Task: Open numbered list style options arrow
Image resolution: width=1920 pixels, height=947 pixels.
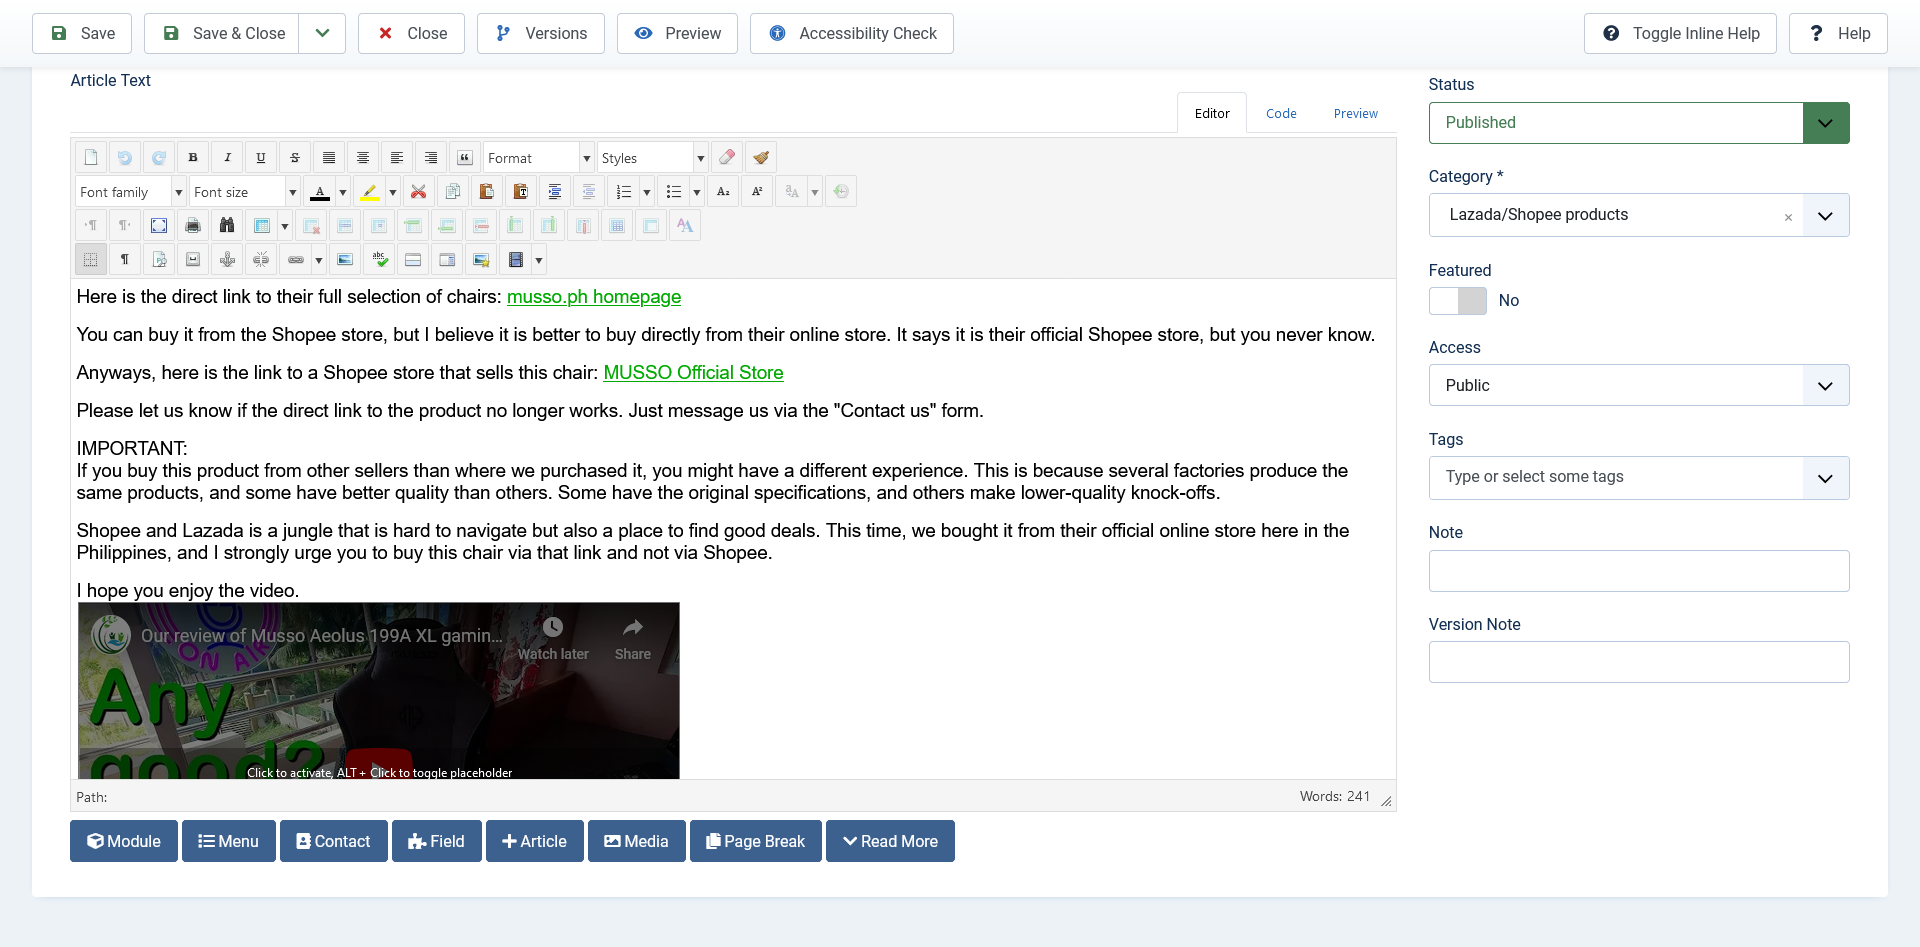Action: pos(647,192)
